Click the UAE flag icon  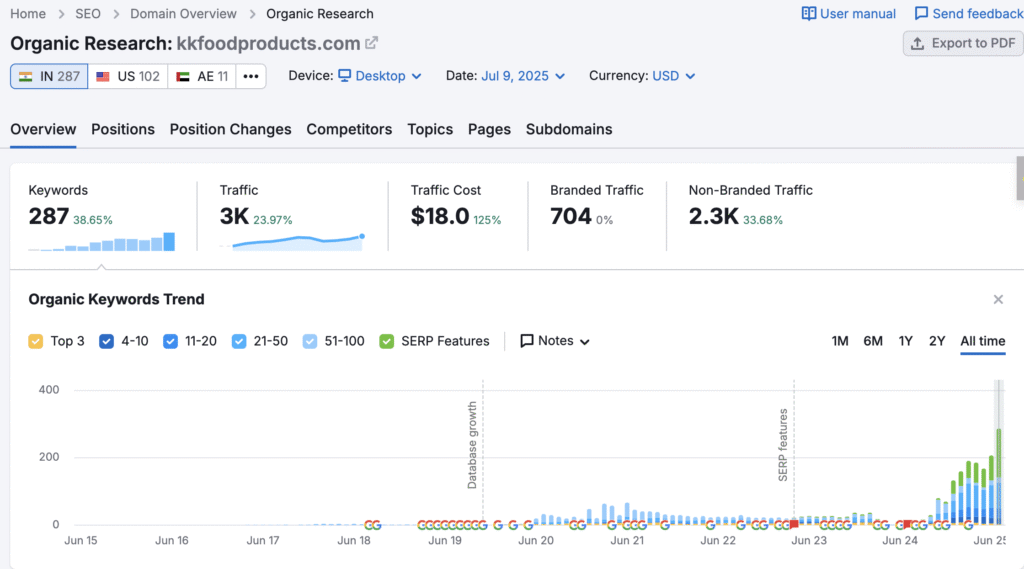[183, 76]
